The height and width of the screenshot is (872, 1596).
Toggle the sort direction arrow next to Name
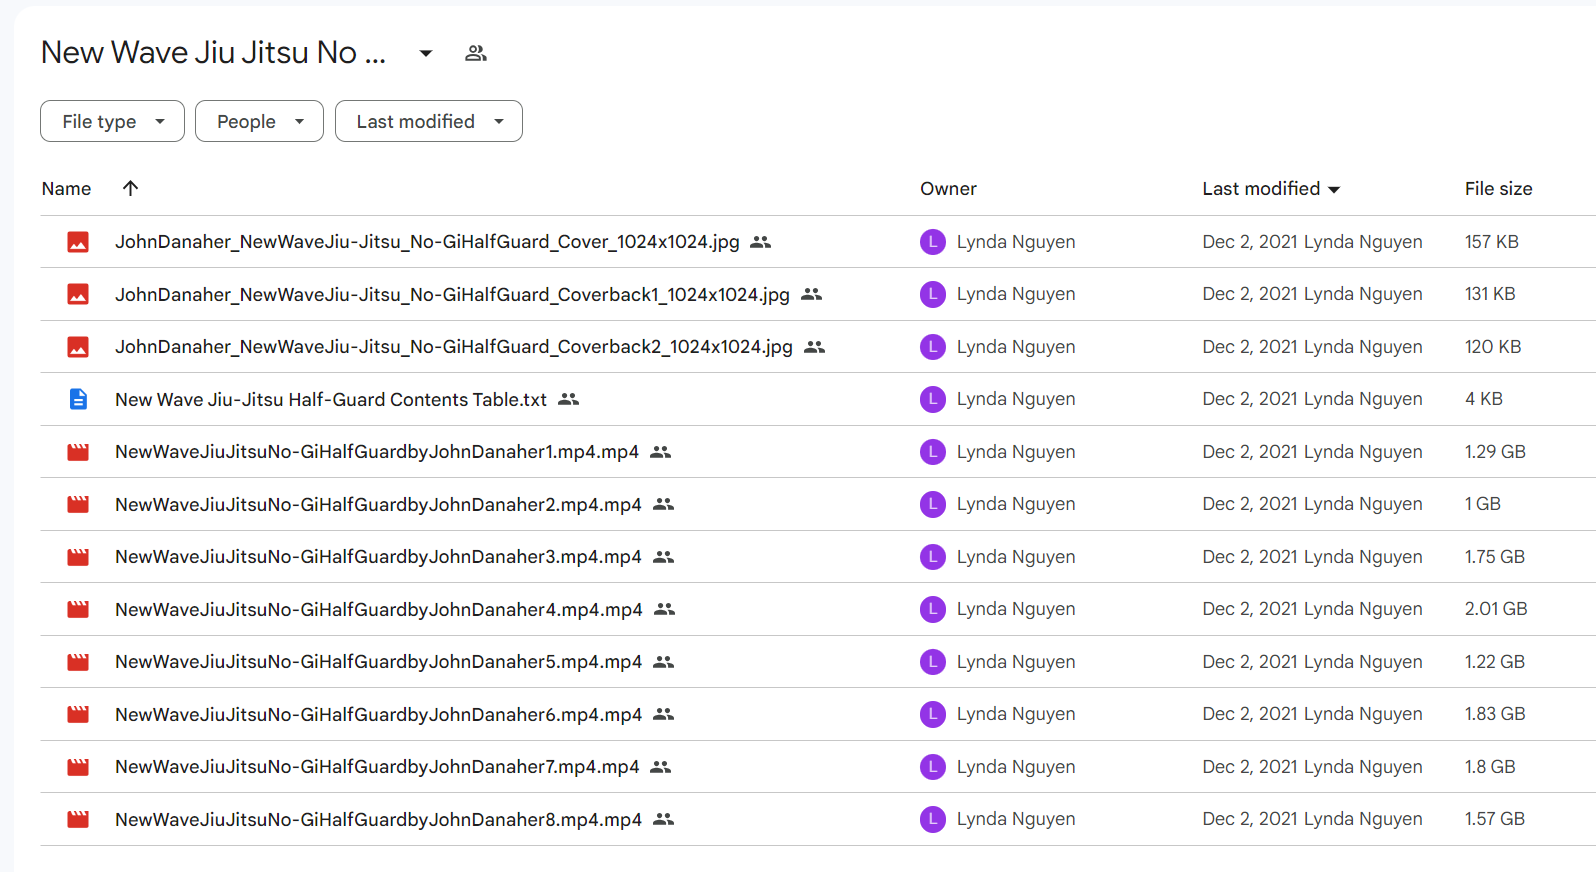[x=130, y=188]
